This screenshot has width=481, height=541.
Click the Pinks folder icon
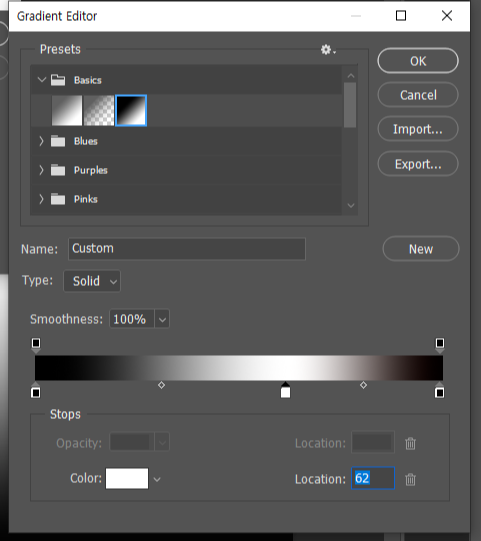58,199
